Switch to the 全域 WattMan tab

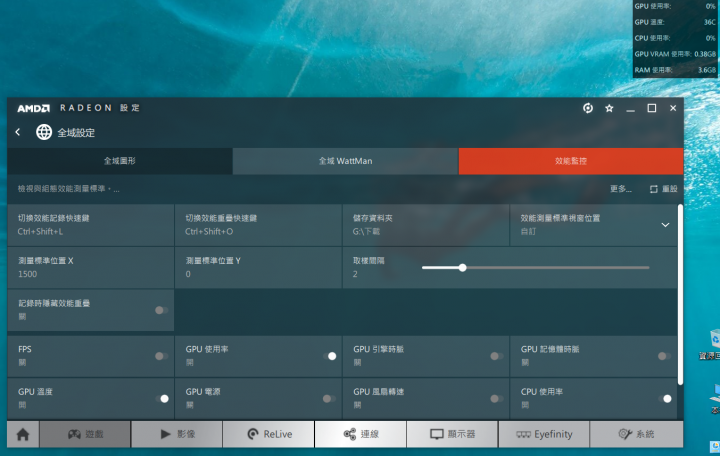[x=345, y=161]
